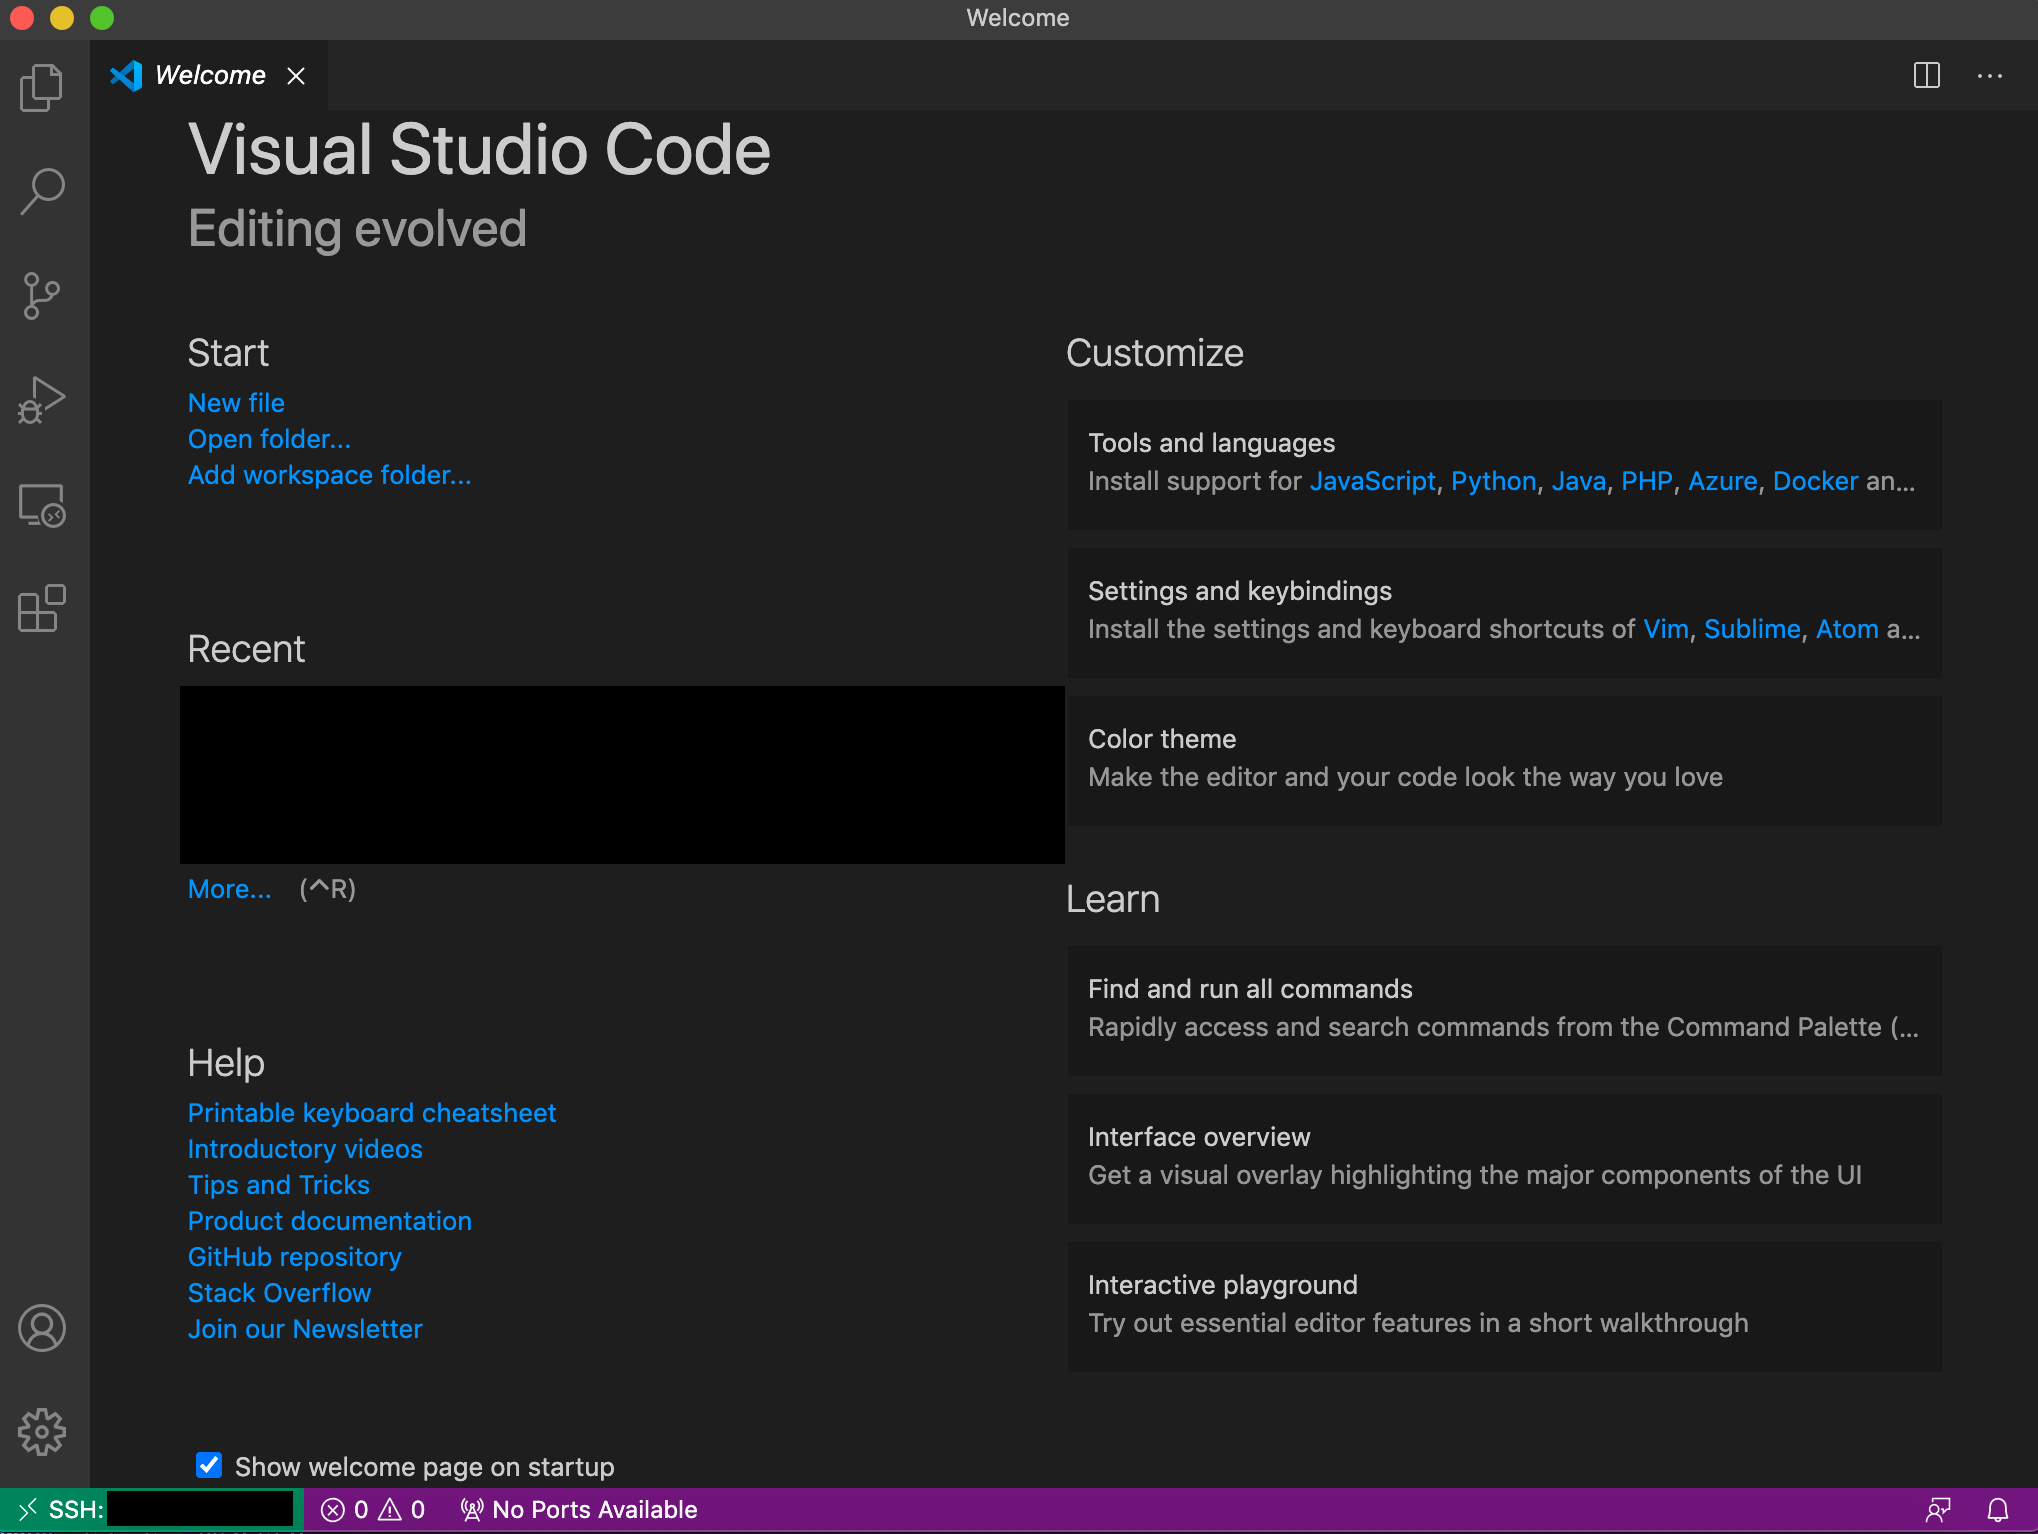Open the Extensions view
2038x1534 pixels.
(42, 609)
